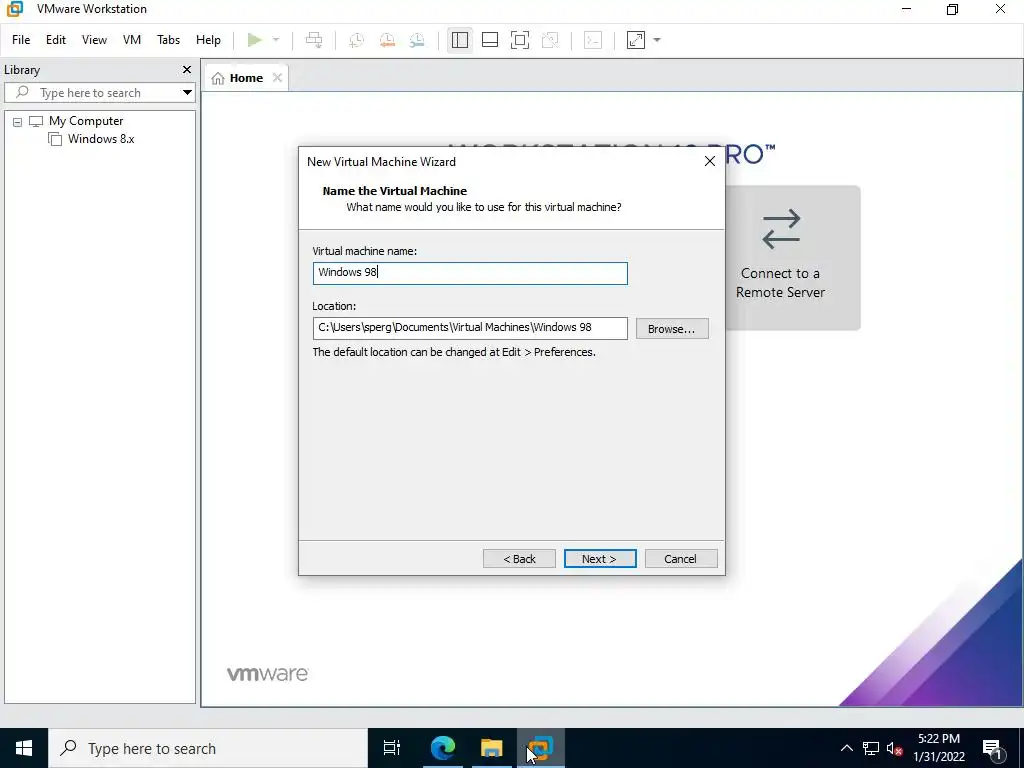The width and height of the screenshot is (1024, 768).
Task: Select My Computer in the library tree
Action: coord(86,121)
